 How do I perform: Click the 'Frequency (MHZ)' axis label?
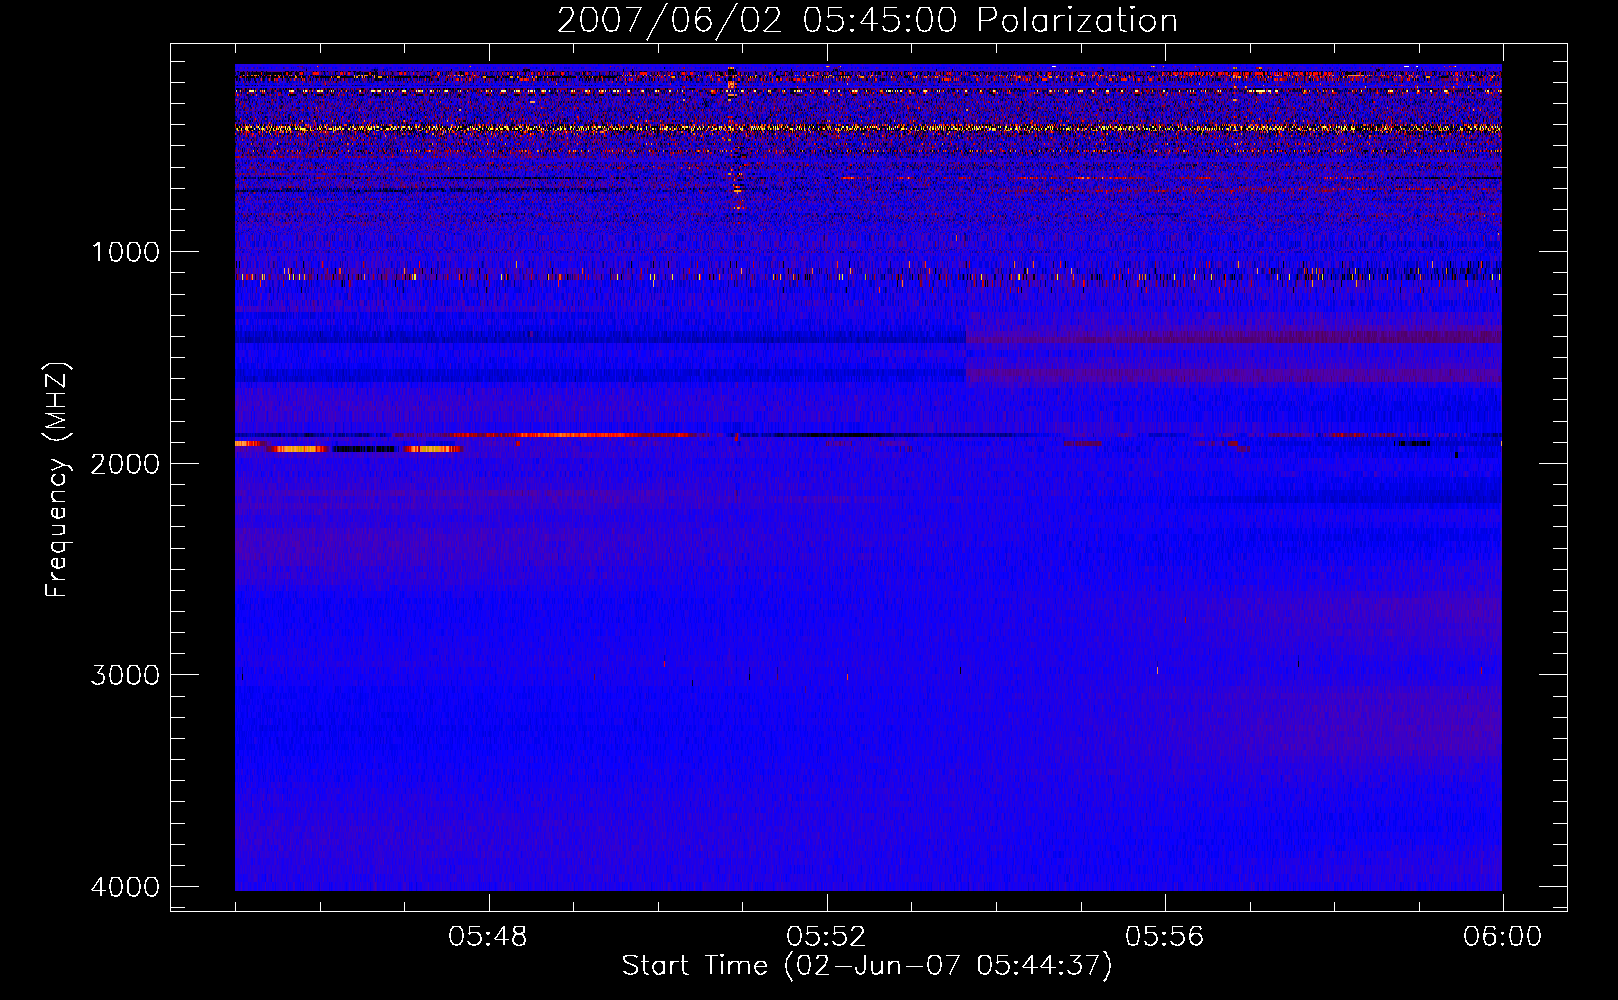point(57,480)
